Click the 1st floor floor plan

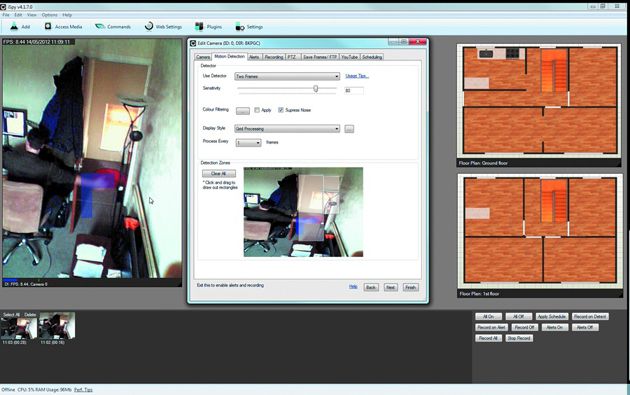[540, 232]
